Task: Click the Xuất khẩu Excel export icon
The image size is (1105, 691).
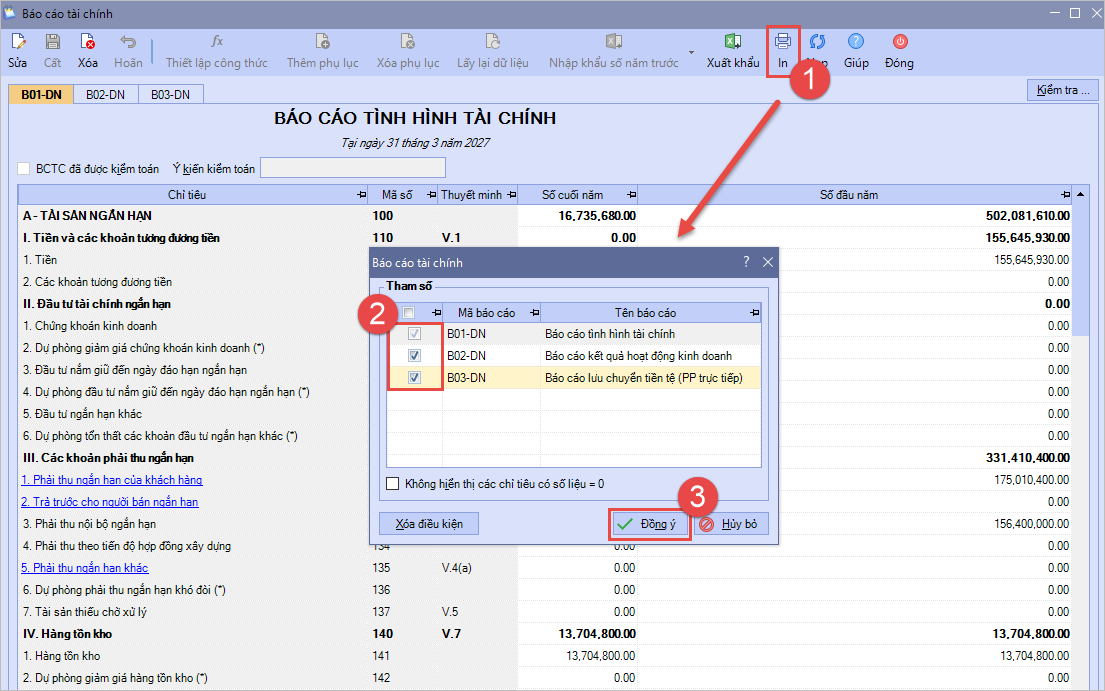Action: pyautogui.click(x=732, y=42)
